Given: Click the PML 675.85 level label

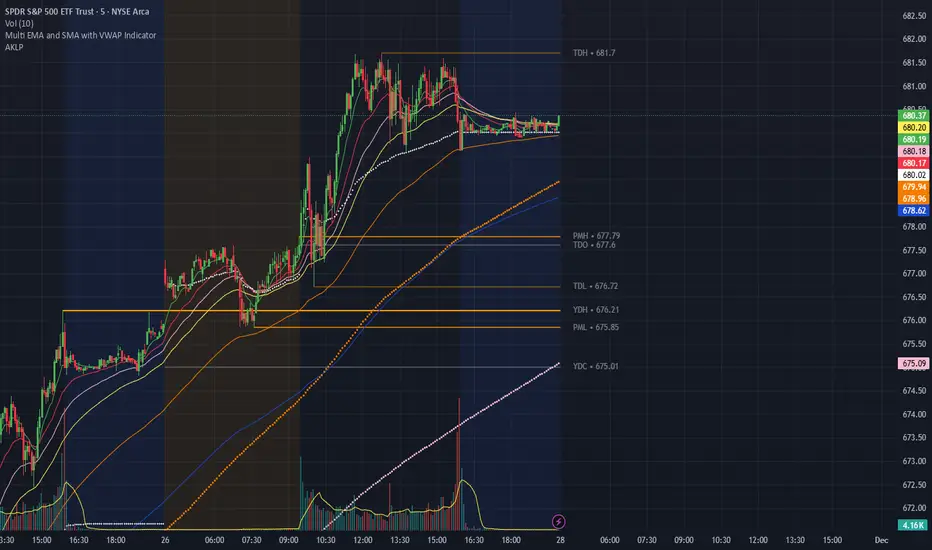Looking at the screenshot, I should pos(596,327).
